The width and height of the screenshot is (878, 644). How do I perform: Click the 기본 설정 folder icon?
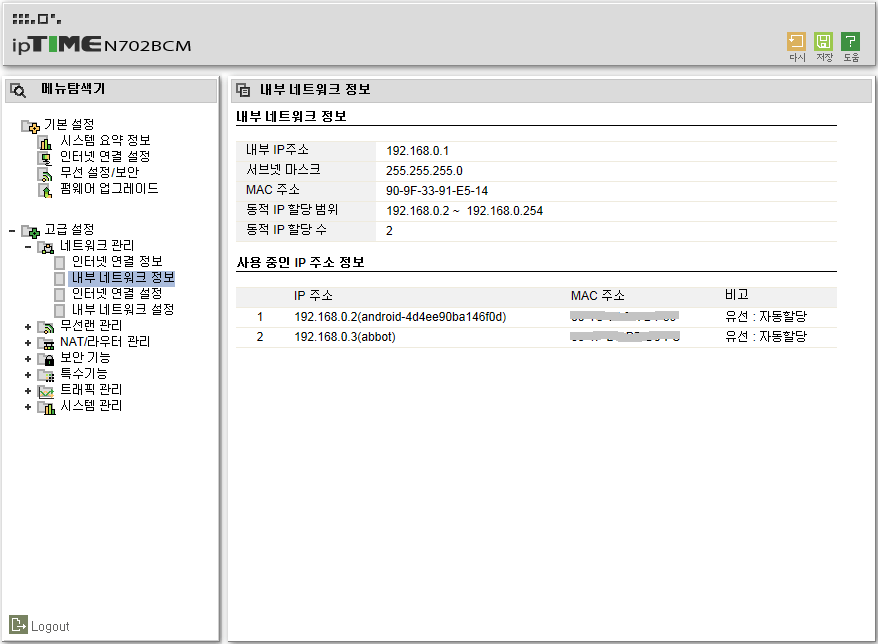tap(30, 127)
